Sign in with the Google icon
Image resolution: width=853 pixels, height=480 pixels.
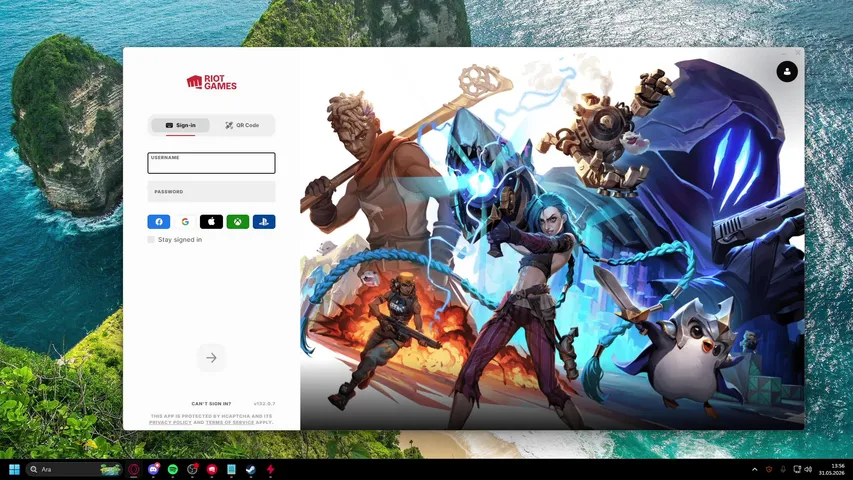click(185, 221)
